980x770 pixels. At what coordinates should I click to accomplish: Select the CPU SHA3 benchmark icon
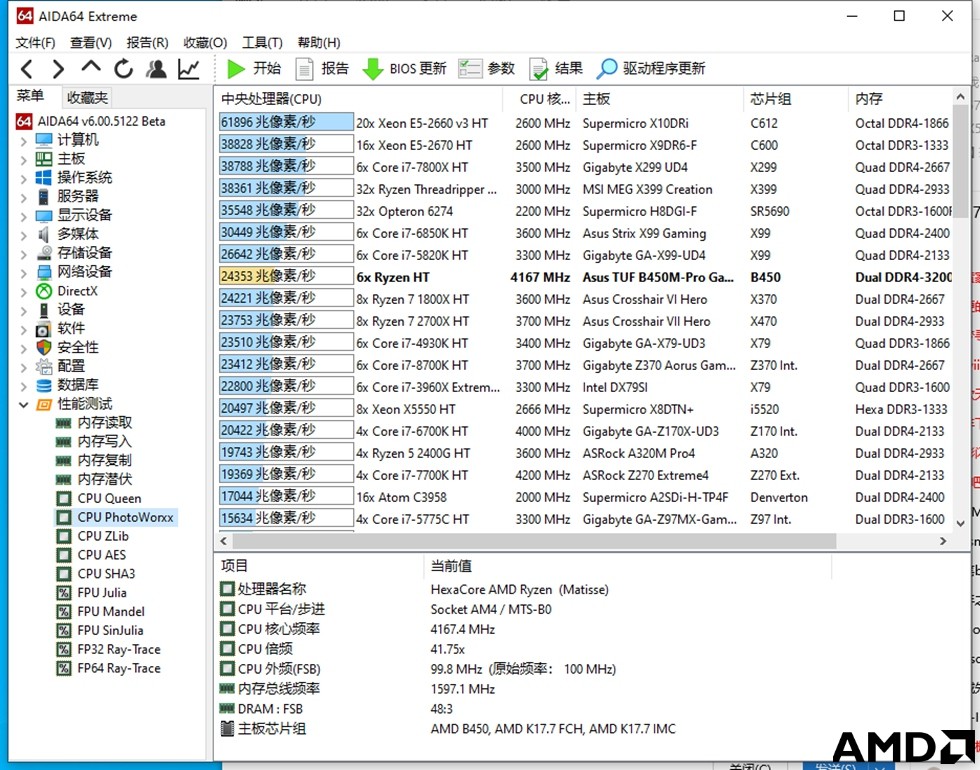tap(64, 574)
